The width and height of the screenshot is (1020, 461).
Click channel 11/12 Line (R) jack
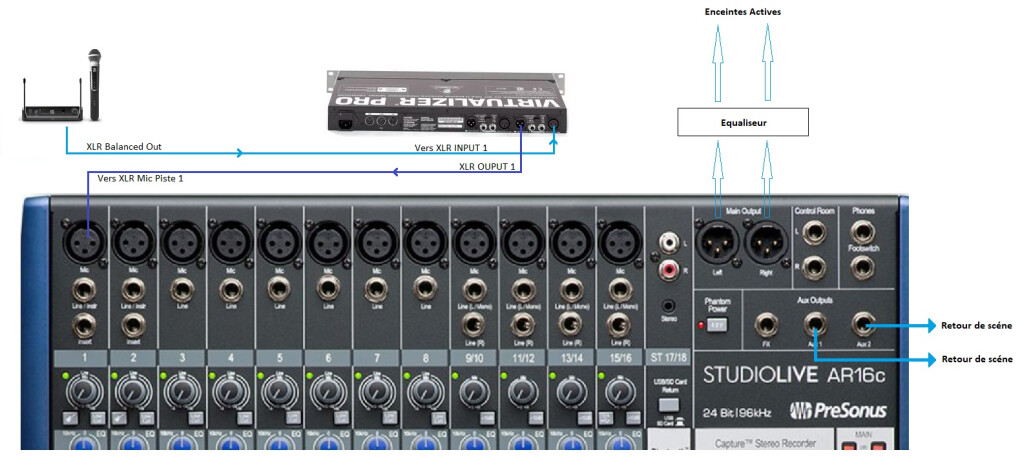pyautogui.click(x=522, y=324)
